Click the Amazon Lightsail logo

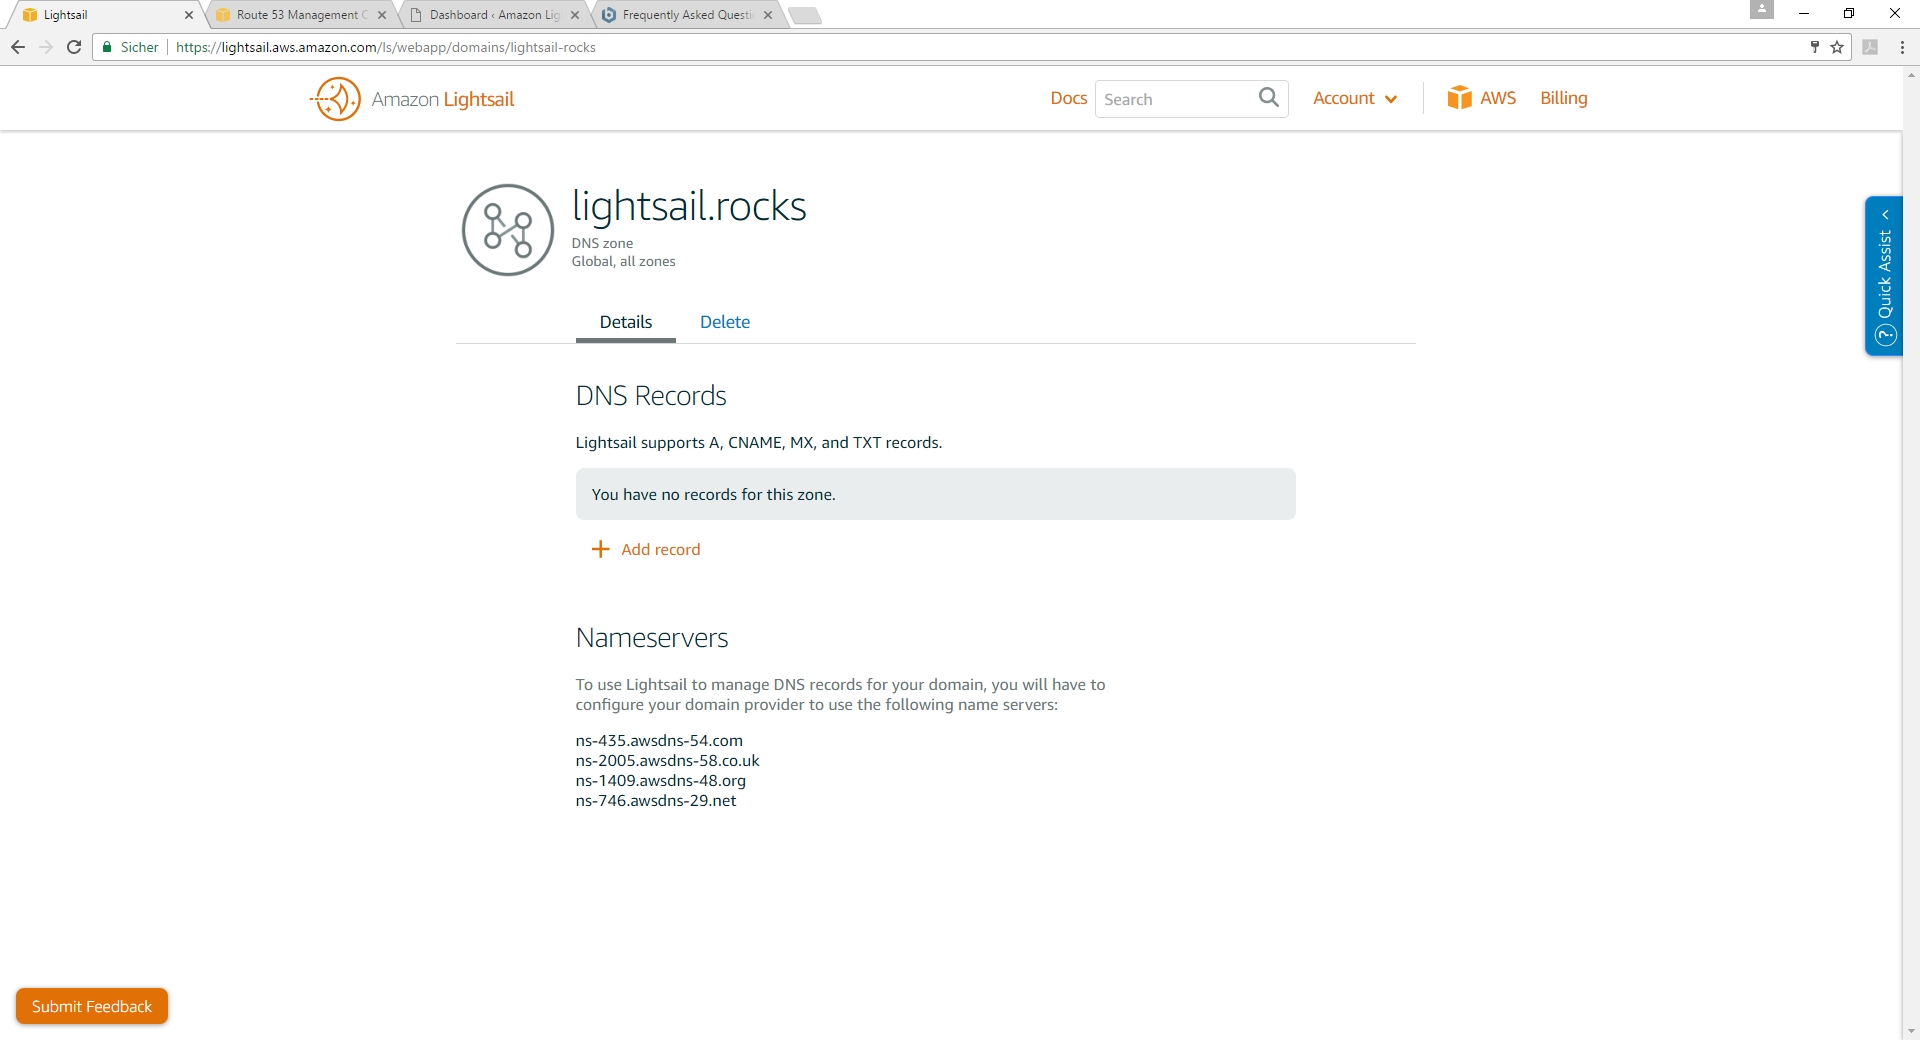click(x=412, y=98)
